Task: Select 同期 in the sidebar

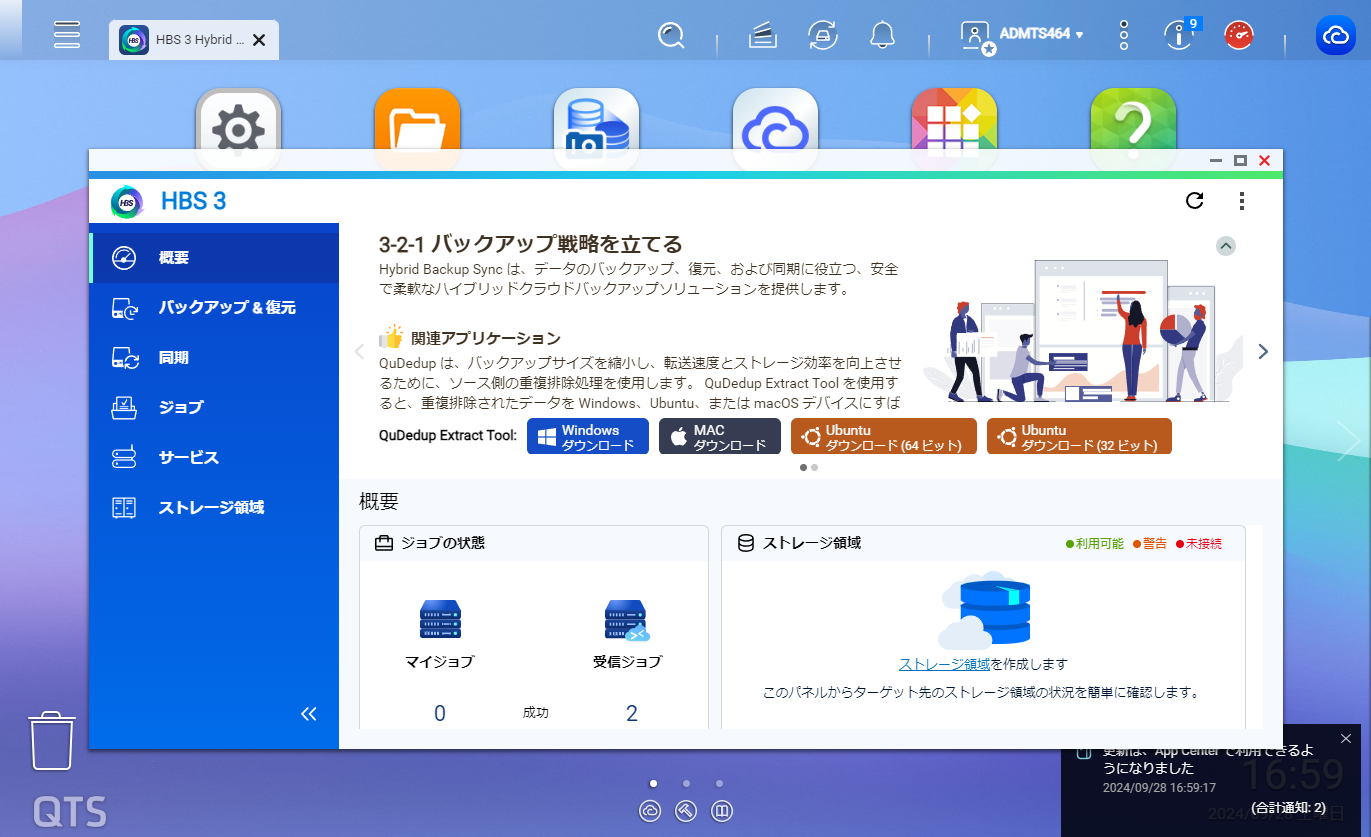Action: [214, 358]
